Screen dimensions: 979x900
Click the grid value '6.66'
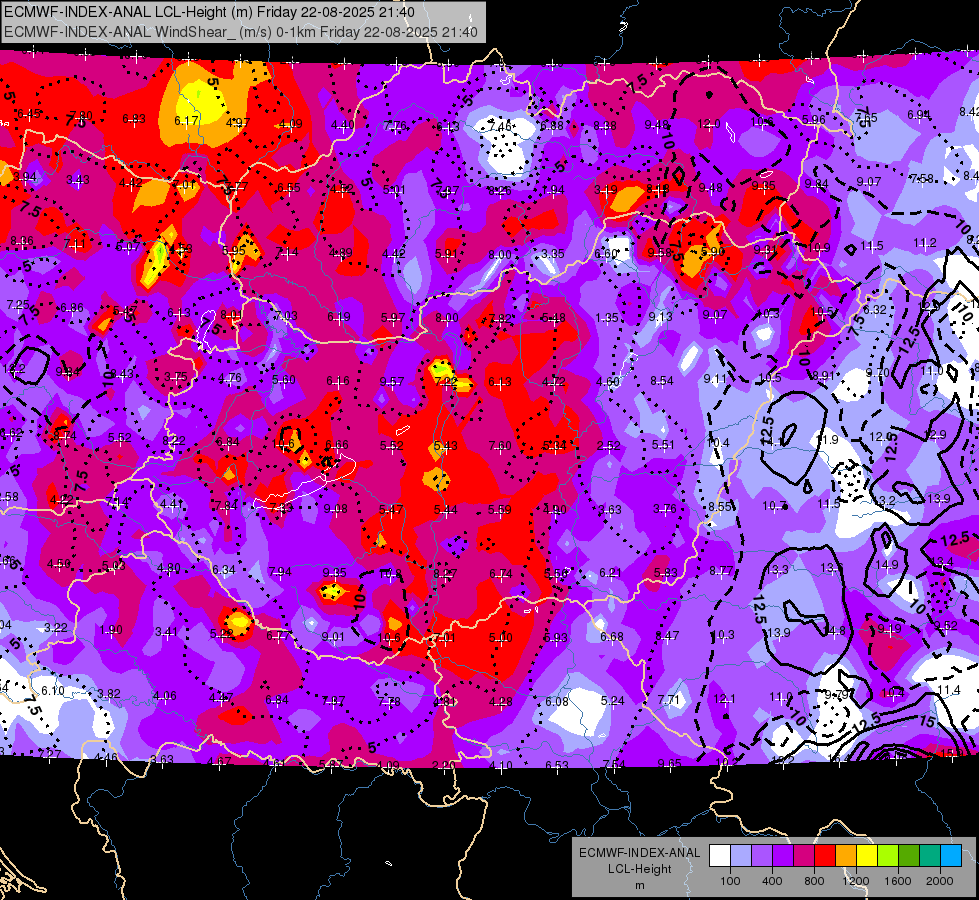click(x=337, y=444)
